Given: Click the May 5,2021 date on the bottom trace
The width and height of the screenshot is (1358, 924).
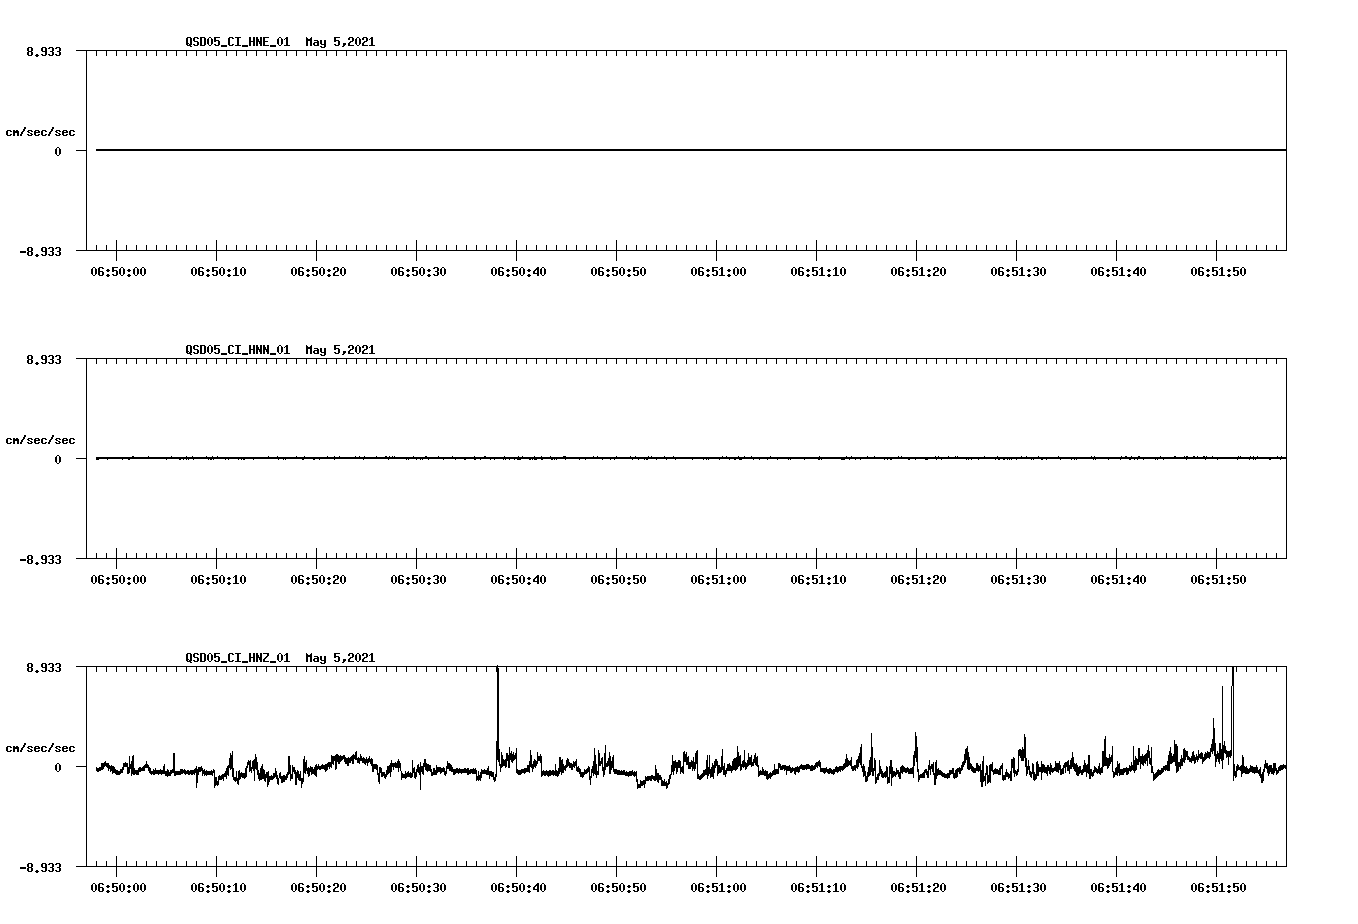Looking at the screenshot, I should [x=341, y=658].
